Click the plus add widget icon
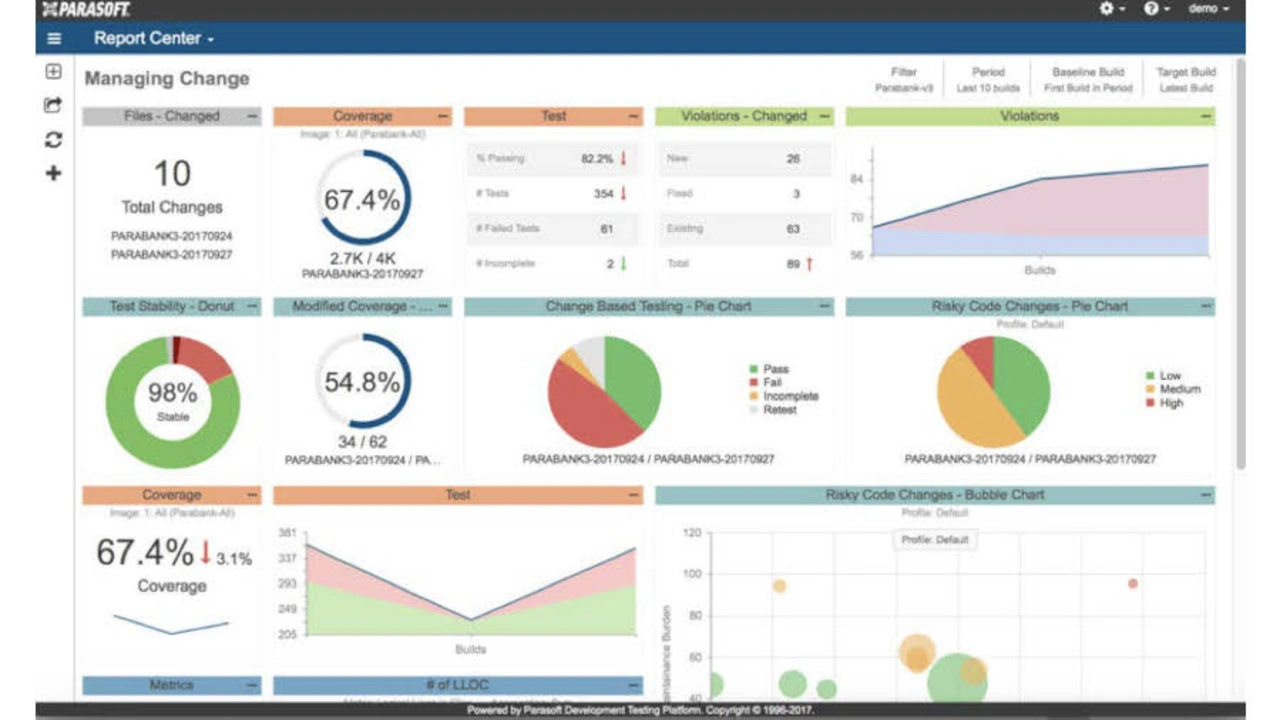1280x720 pixels. coord(54,173)
